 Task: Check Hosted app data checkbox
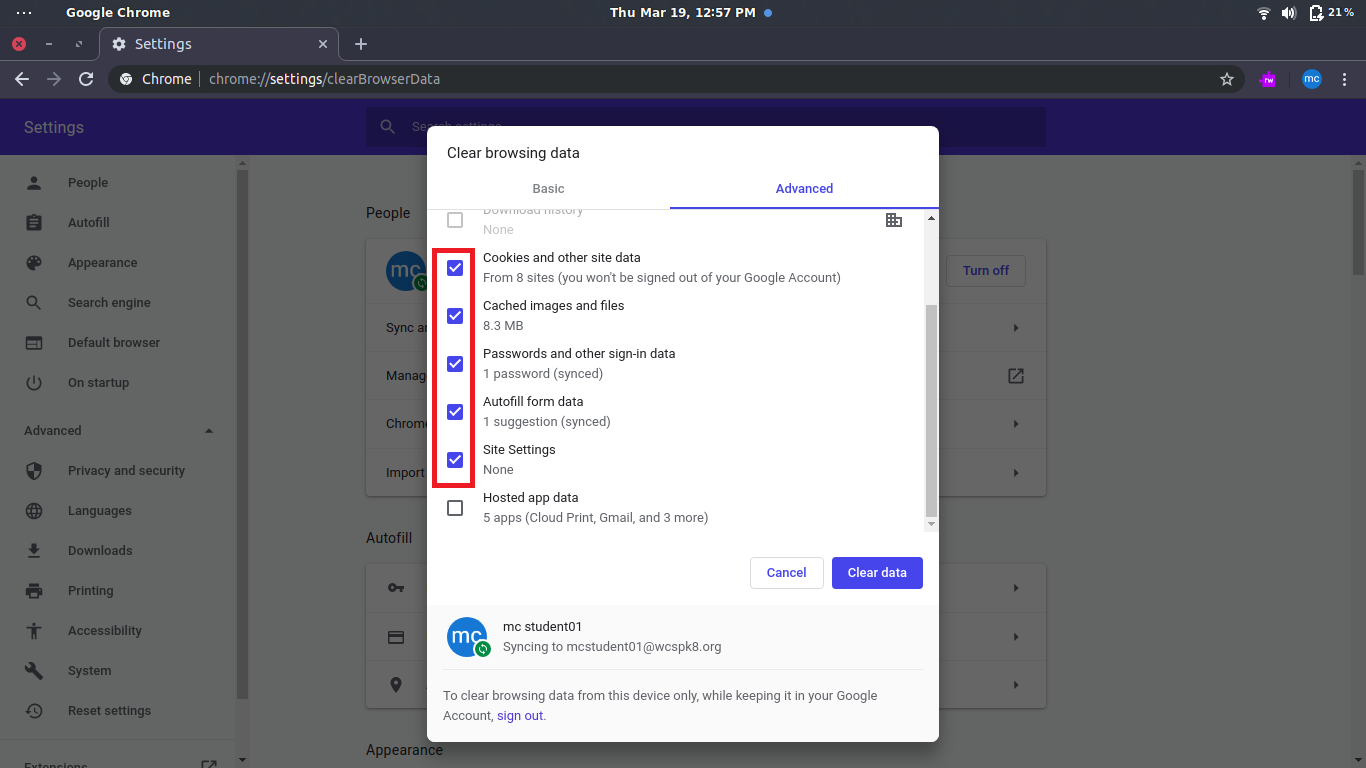click(x=455, y=508)
